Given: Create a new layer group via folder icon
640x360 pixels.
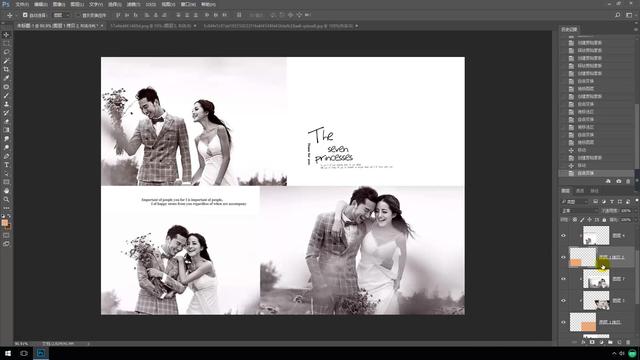Looking at the screenshot, I should coord(610,342).
